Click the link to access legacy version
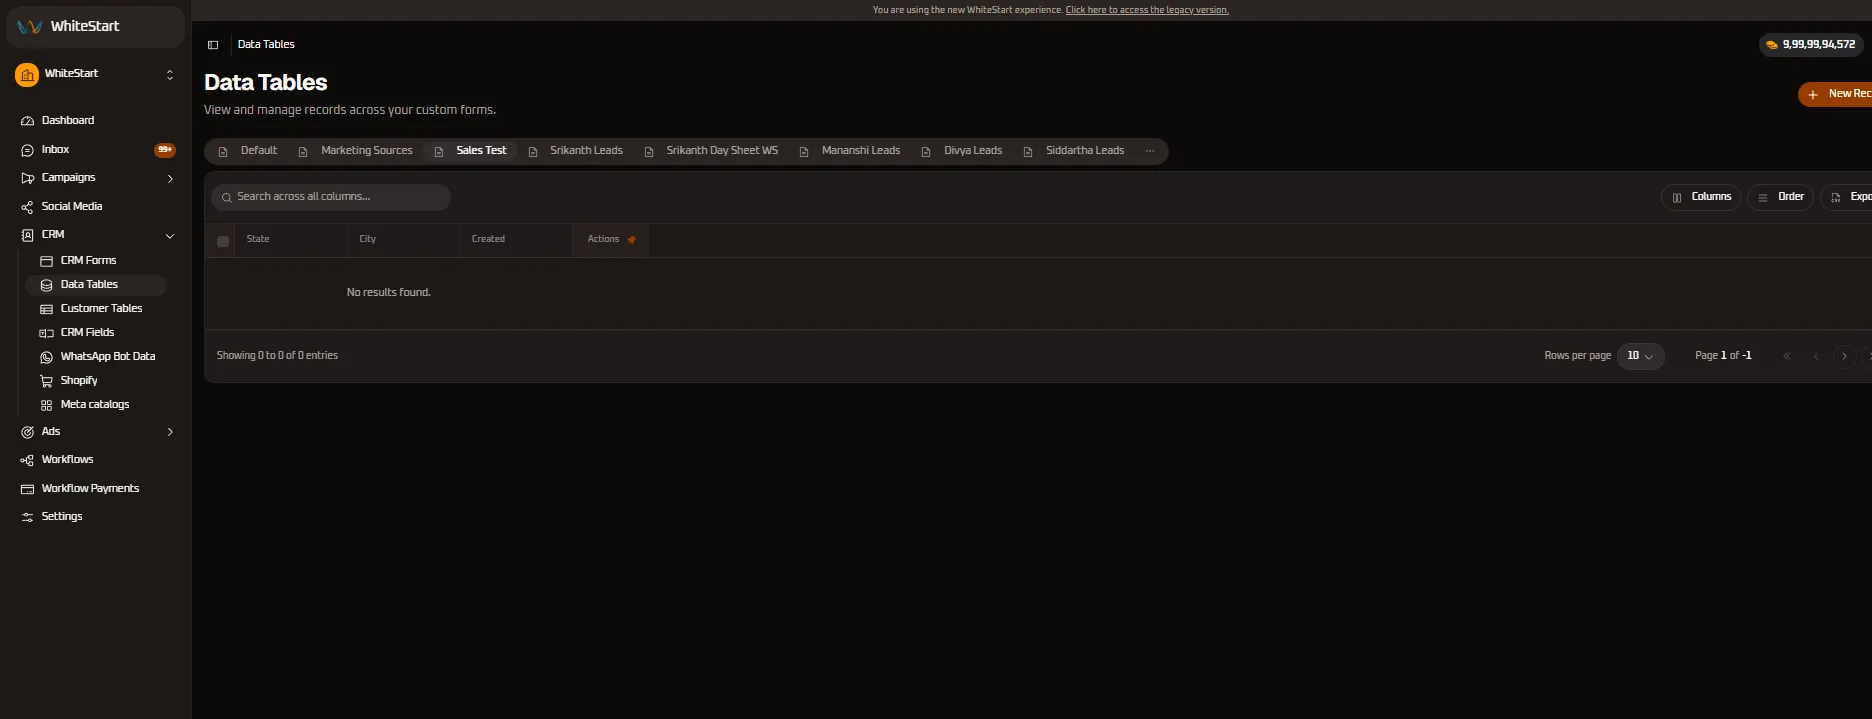Screen dimensions: 1872x719 (1147, 10)
